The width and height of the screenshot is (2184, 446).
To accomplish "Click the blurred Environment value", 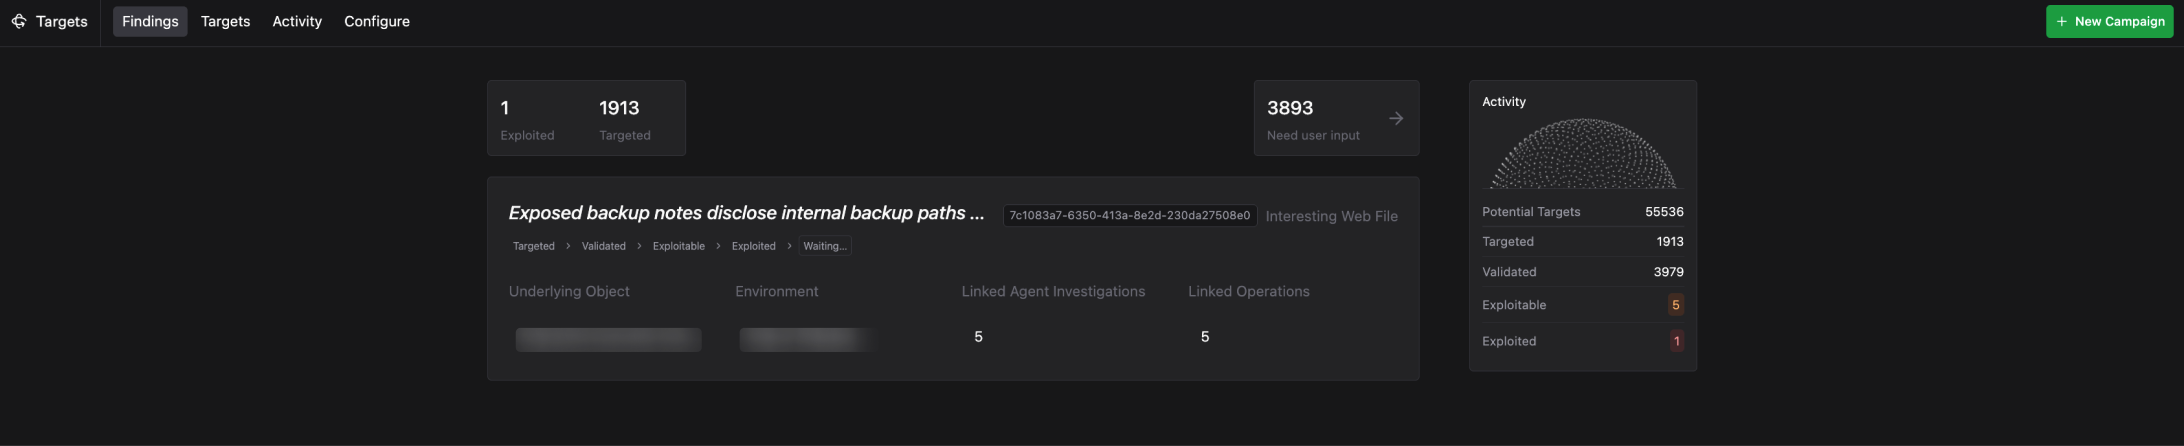I will 806,340.
